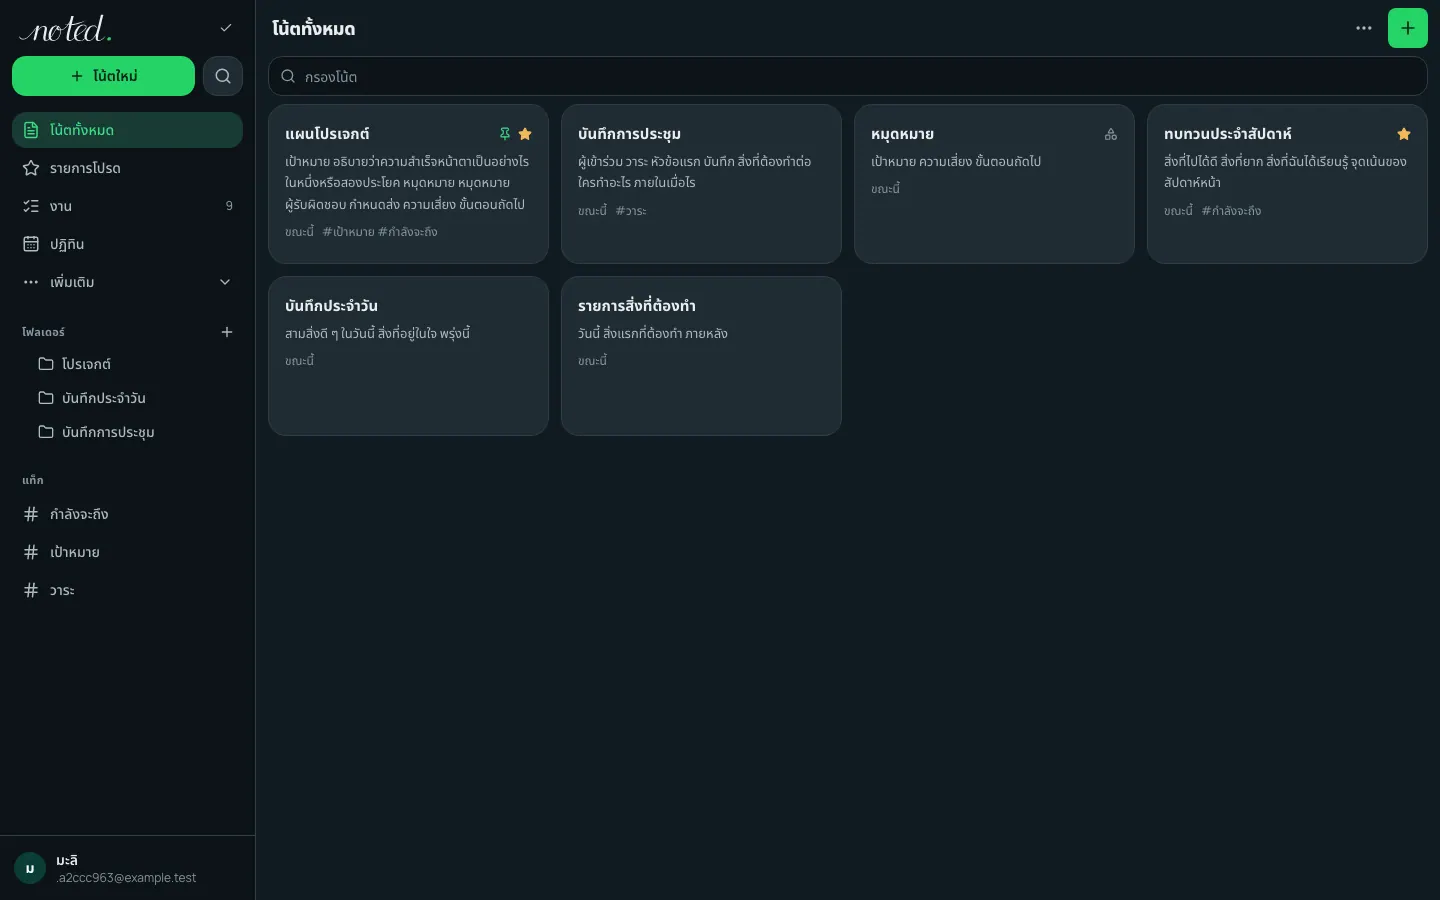Click the pin icon on แผนโปรเจกต์ note
This screenshot has width=1440, height=900.
pos(505,134)
